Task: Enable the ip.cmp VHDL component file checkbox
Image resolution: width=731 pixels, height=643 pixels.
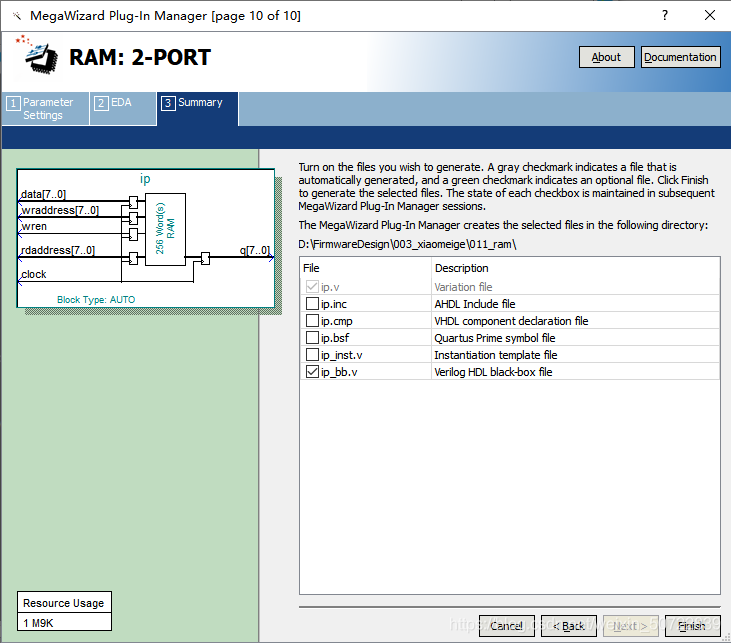Action: (x=312, y=321)
